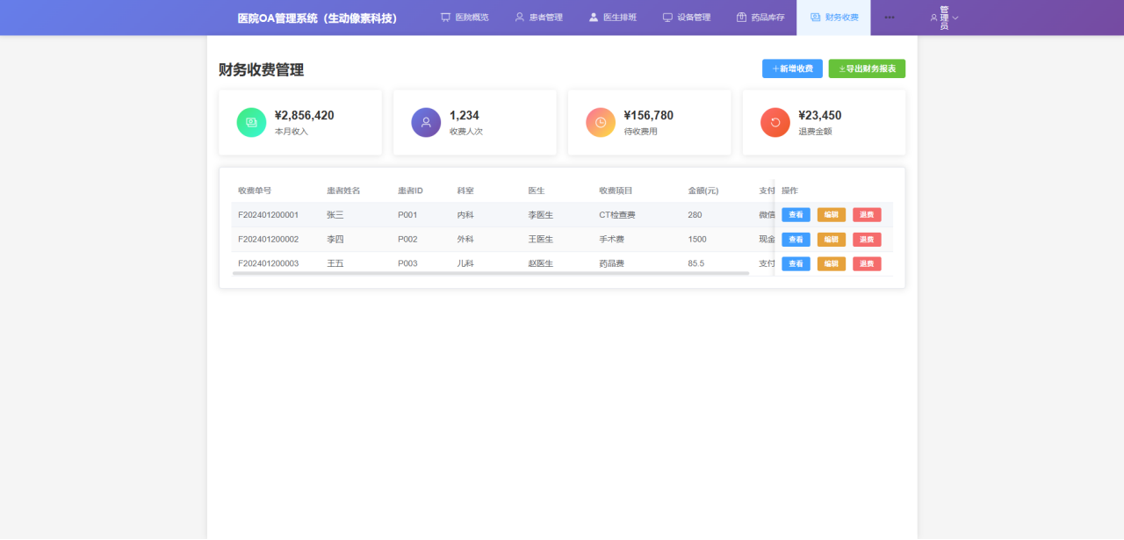Click the 手术费 item cell
The image size is (1124, 540).
click(x=611, y=239)
